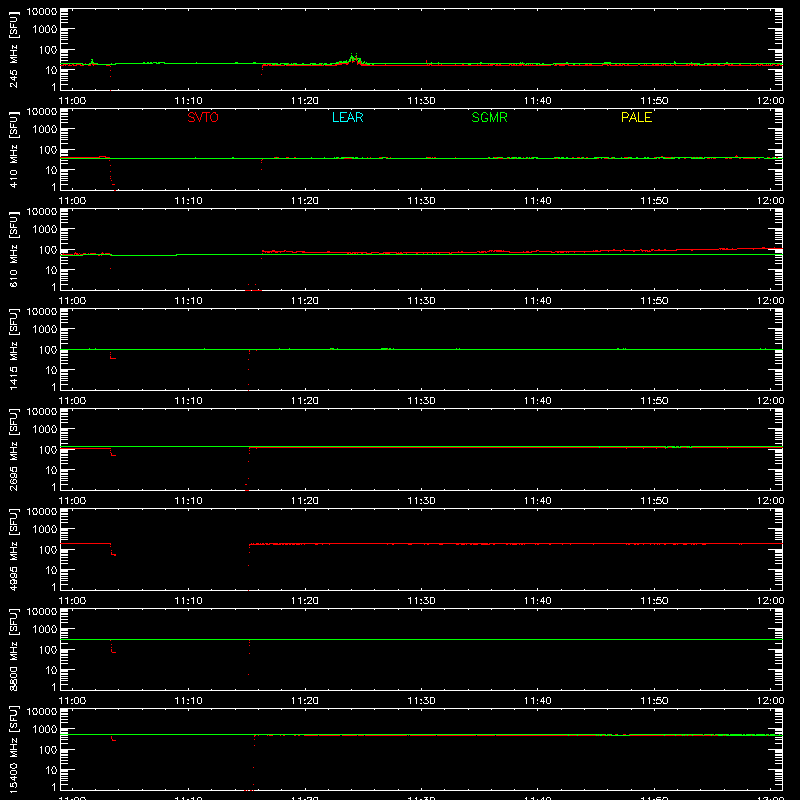Click the 245 MHz burst peak near 11:24
Viewport: 800px width, 800px height.
point(353,57)
